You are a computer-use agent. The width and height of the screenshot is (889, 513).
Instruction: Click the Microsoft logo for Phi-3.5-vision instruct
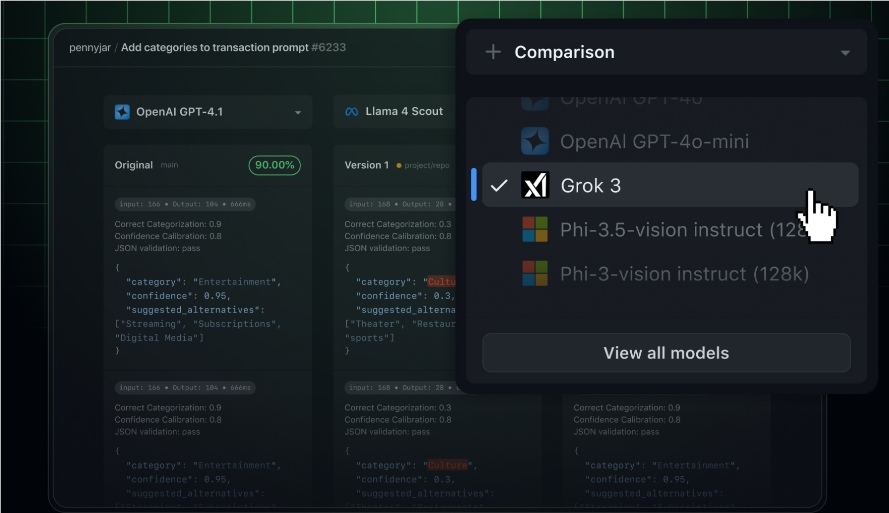536,229
